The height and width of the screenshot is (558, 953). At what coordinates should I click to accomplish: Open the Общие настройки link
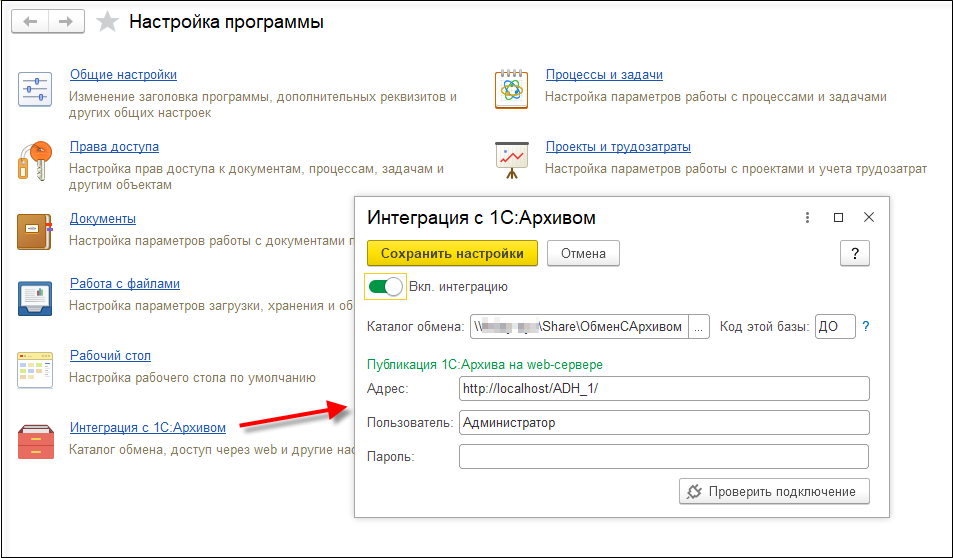[123, 75]
